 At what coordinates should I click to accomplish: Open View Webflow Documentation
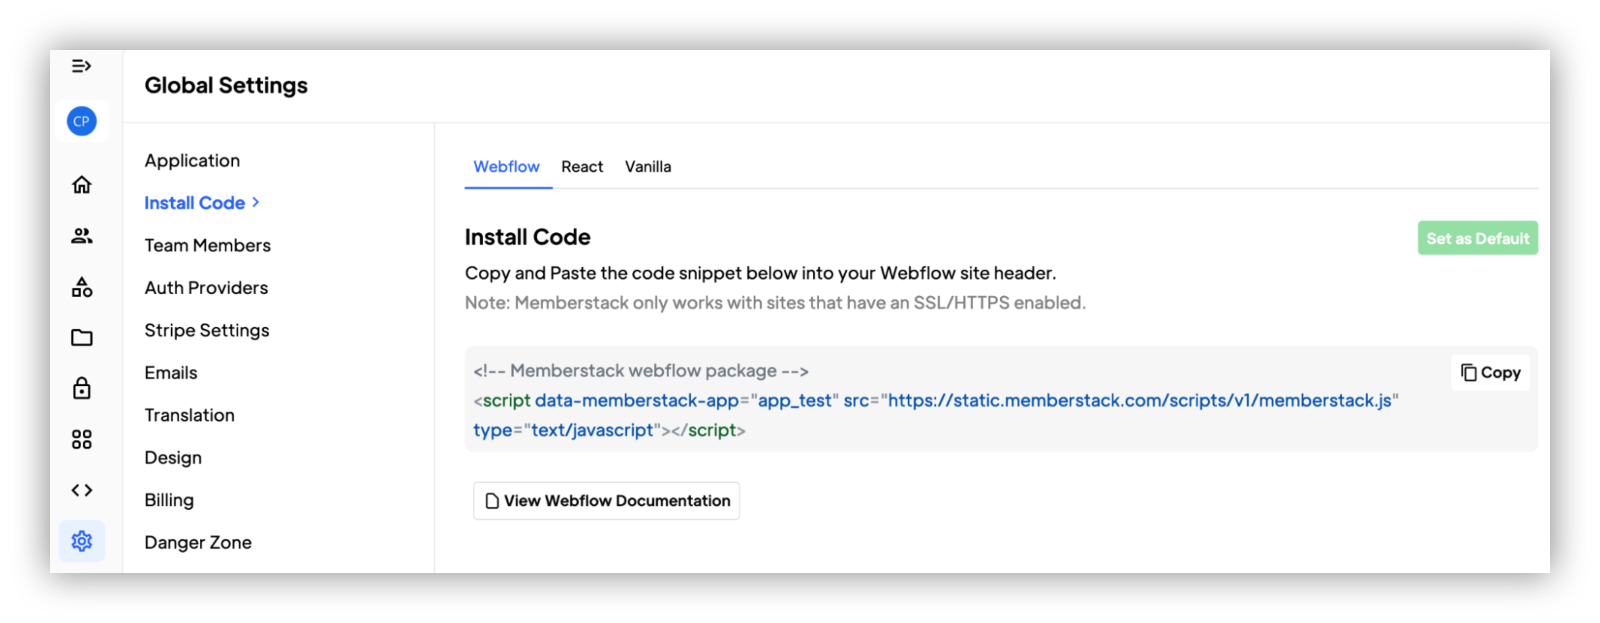606,500
